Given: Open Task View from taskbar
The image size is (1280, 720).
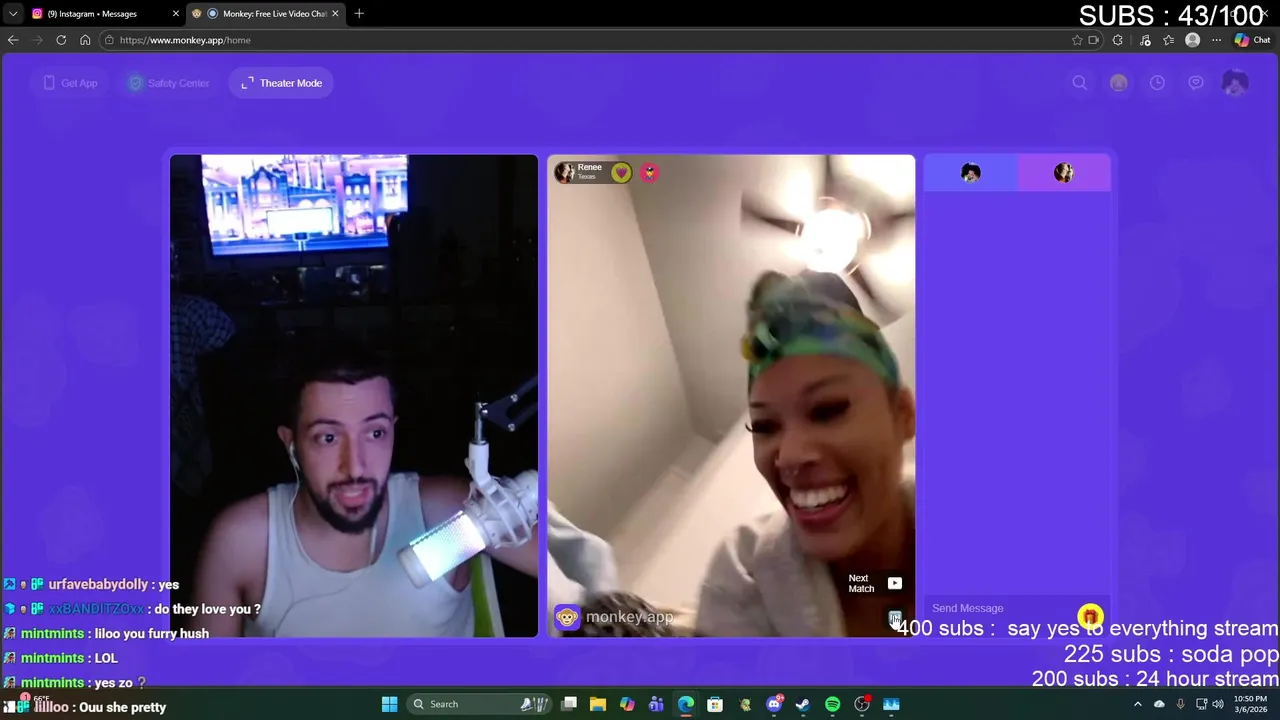Looking at the screenshot, I should [x=569, y=704].
